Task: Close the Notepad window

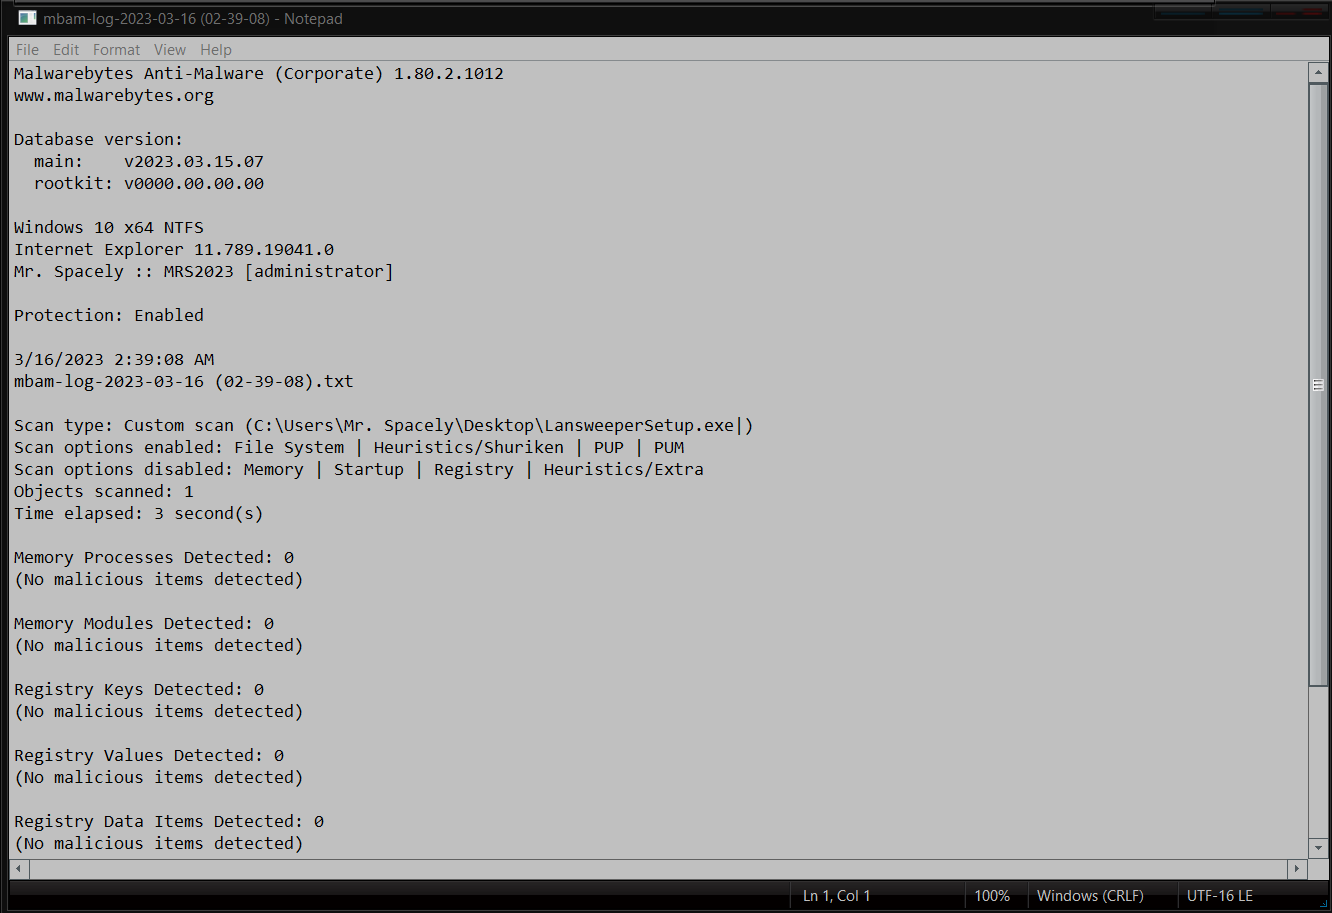Action: click(x=1297, y=12)
